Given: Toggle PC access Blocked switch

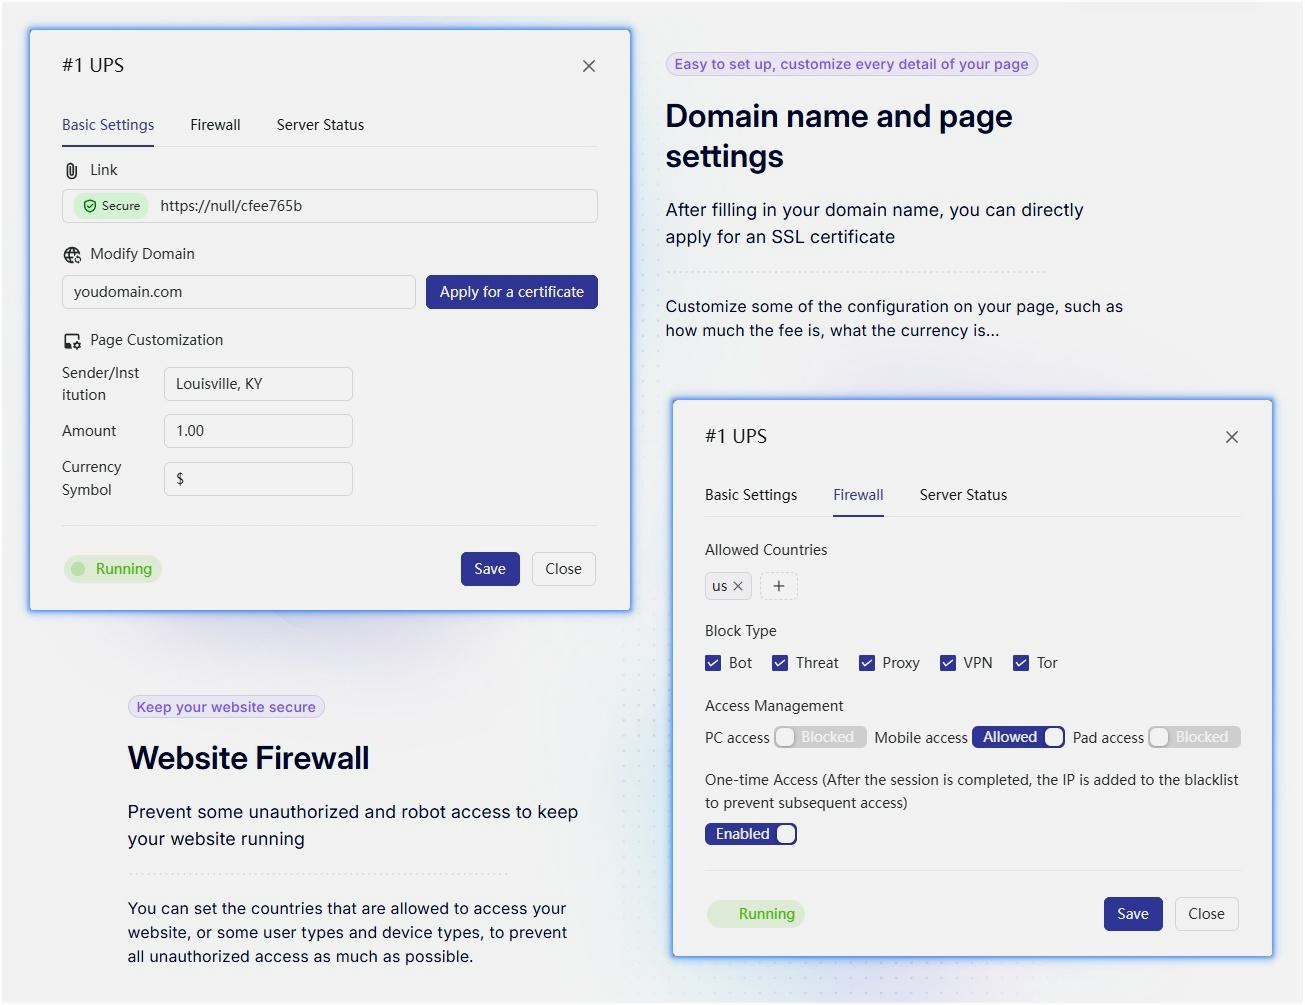Looking at the screenshot, I should [x=820, y=737].
